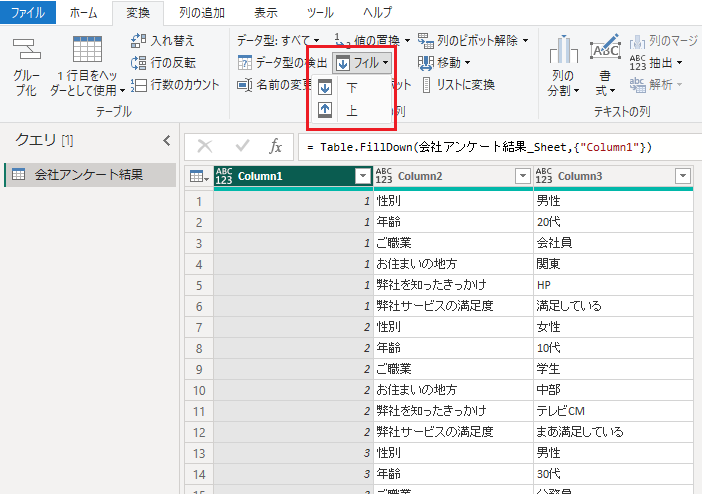Switch to Add Column (列の追加) tab
This screenshot has width=702, height=494.
tap(202, 13)
